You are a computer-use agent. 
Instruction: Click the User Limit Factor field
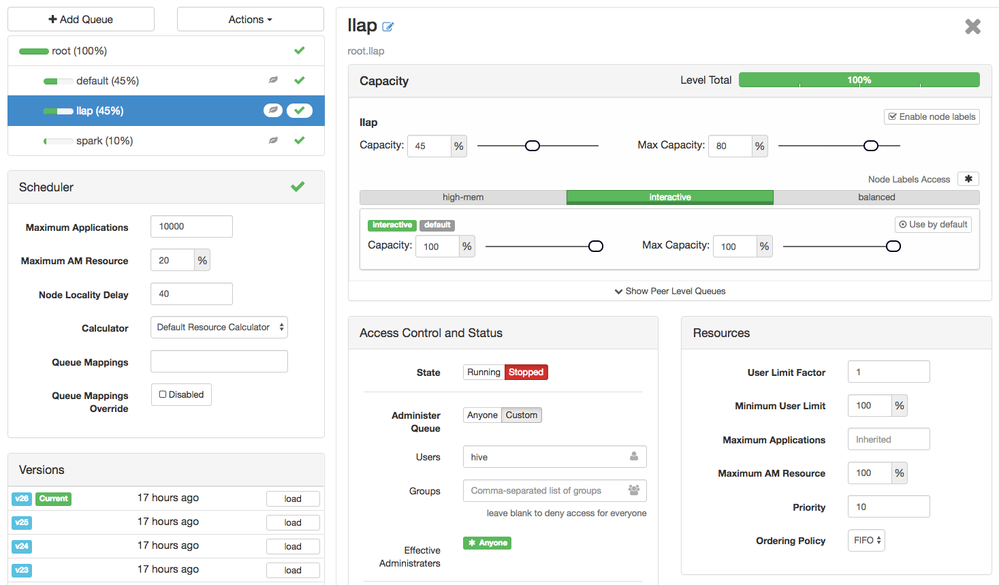889,372
